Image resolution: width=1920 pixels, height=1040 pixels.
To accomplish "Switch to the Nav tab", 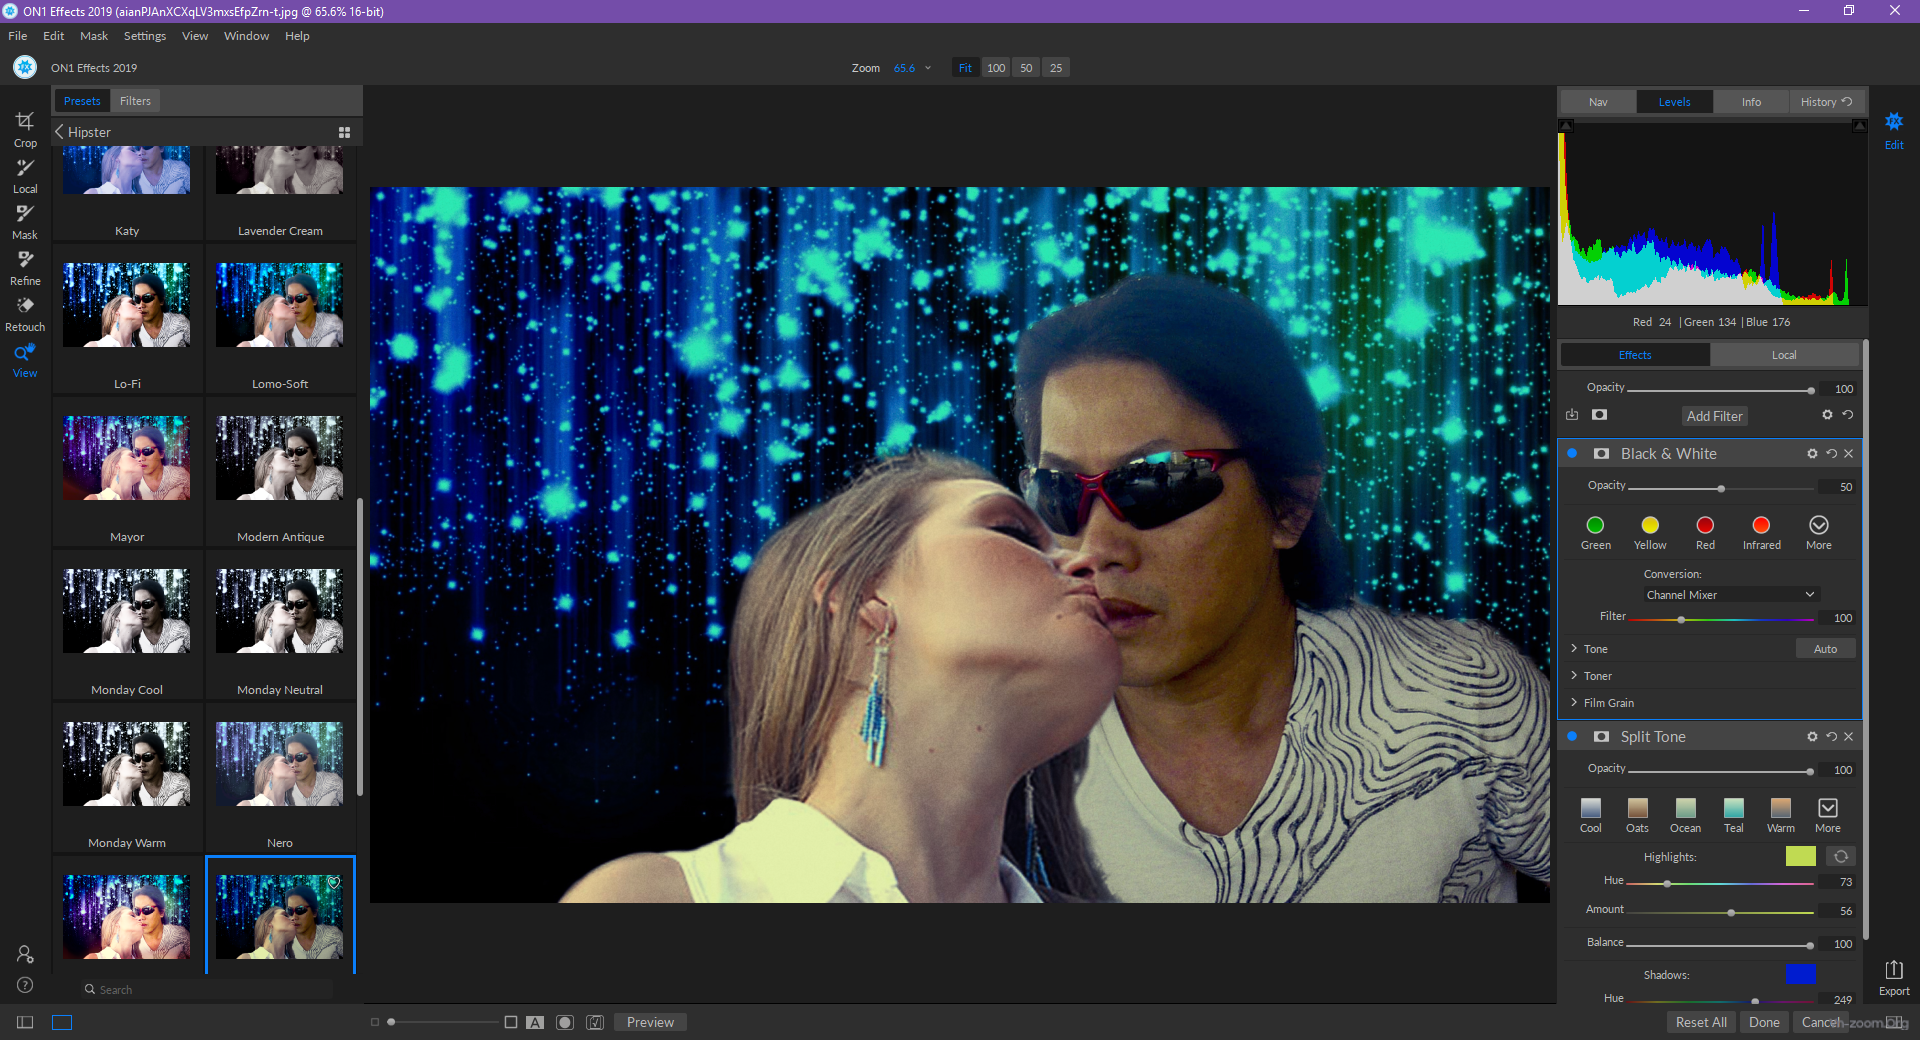I will [1598, 102].
